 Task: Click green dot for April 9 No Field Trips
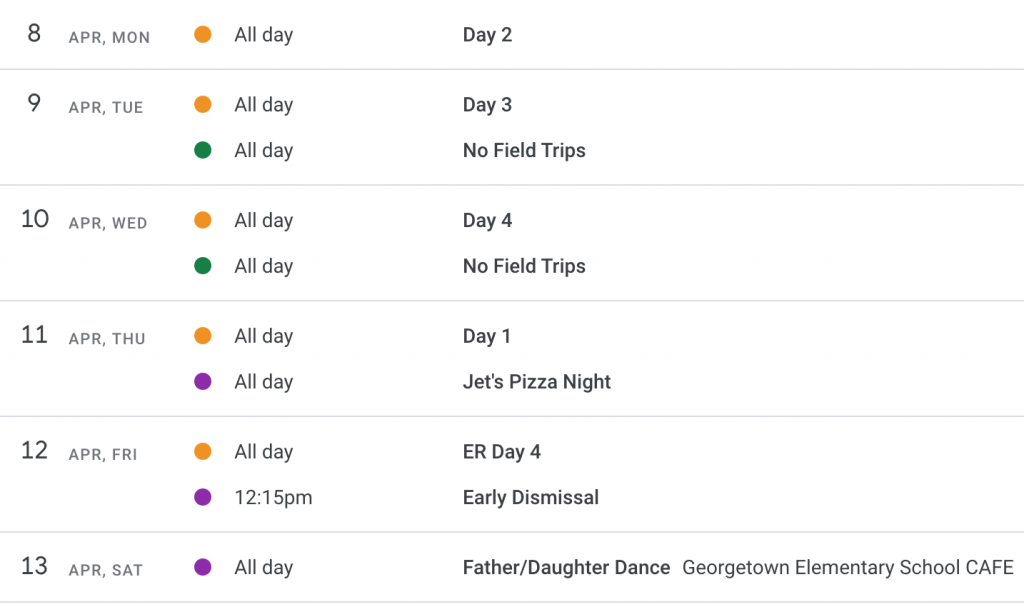202,150
